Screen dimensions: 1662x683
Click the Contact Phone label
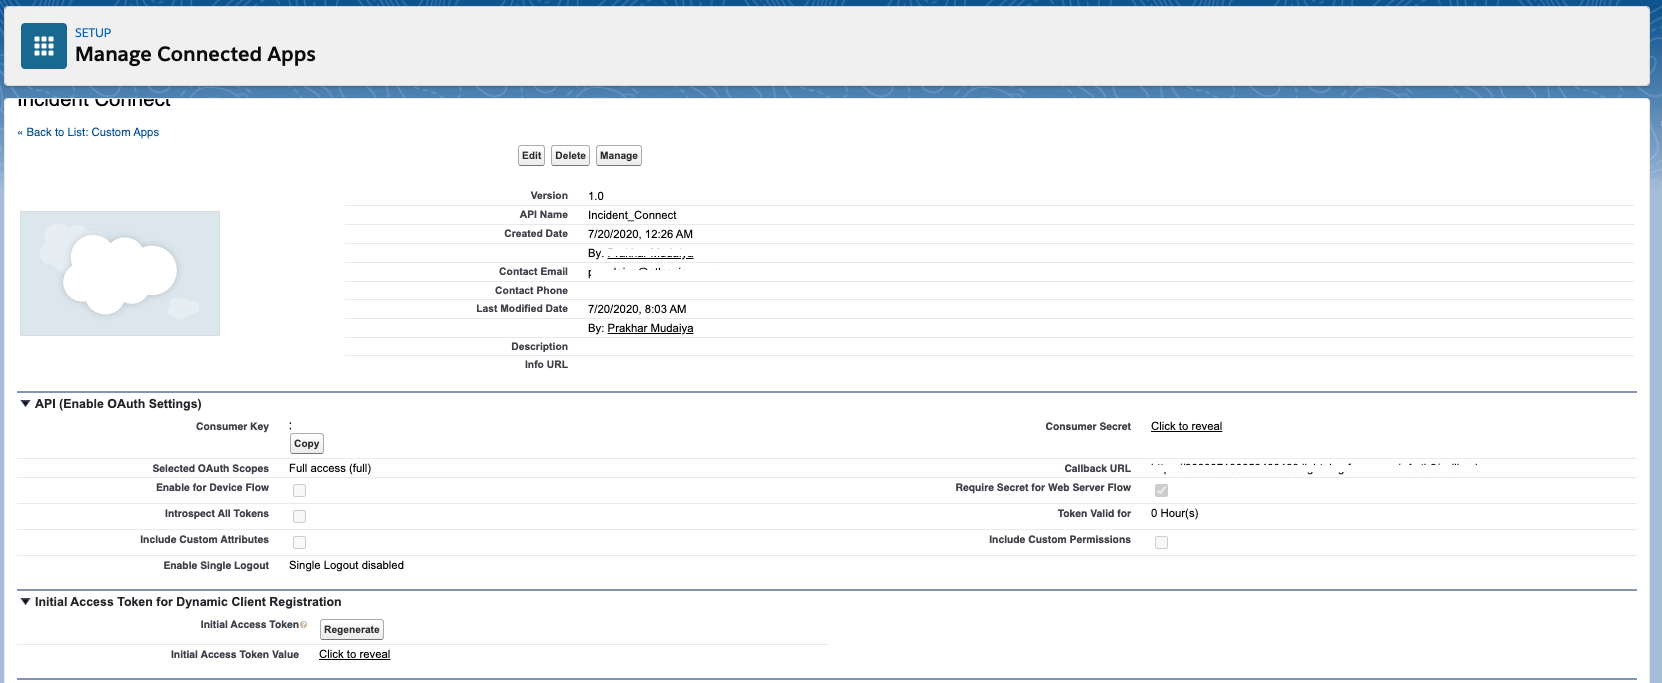click(x=531, y=290)
